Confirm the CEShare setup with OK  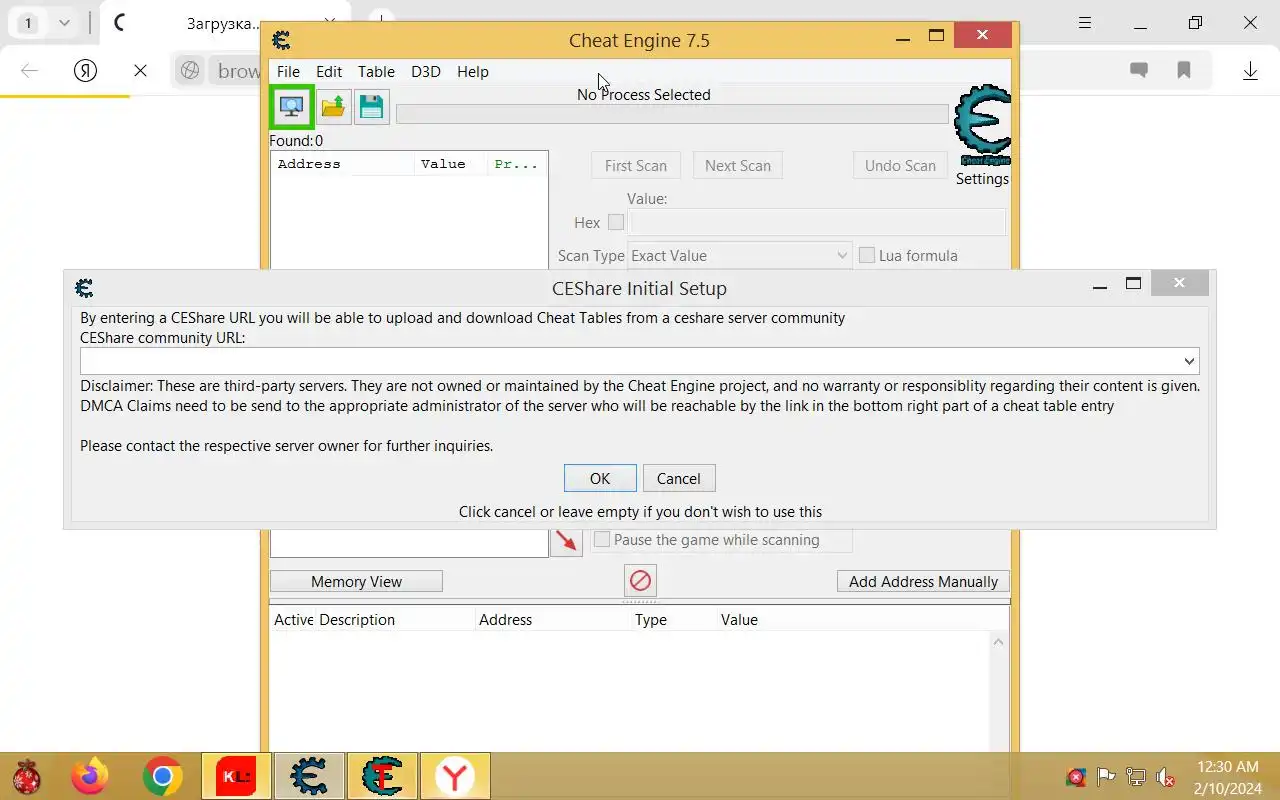[x=600, y=478]
